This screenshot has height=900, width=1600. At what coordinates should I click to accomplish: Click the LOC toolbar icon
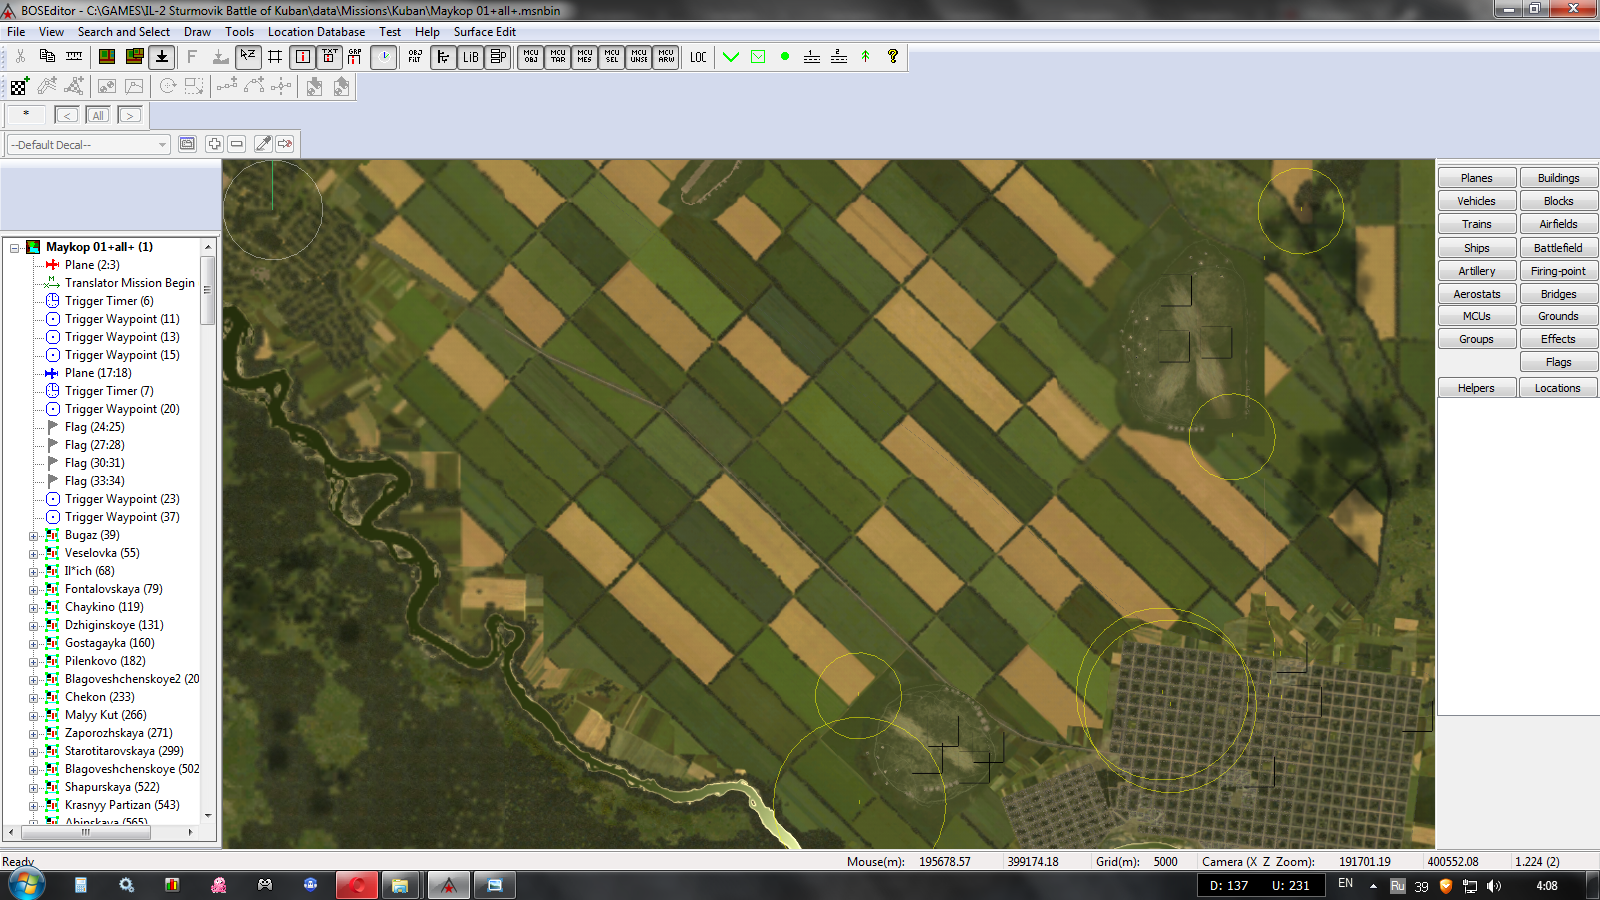[x=698, y=57]
